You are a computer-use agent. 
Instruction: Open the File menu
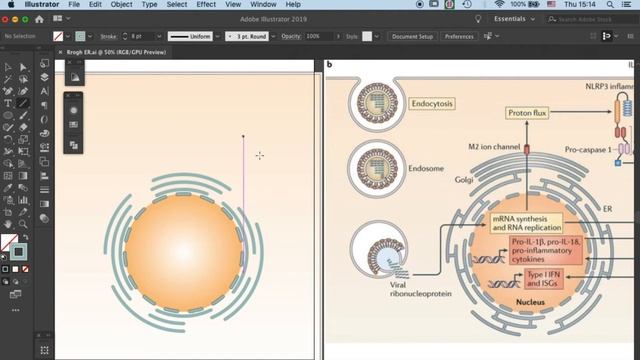coord(74,4)
